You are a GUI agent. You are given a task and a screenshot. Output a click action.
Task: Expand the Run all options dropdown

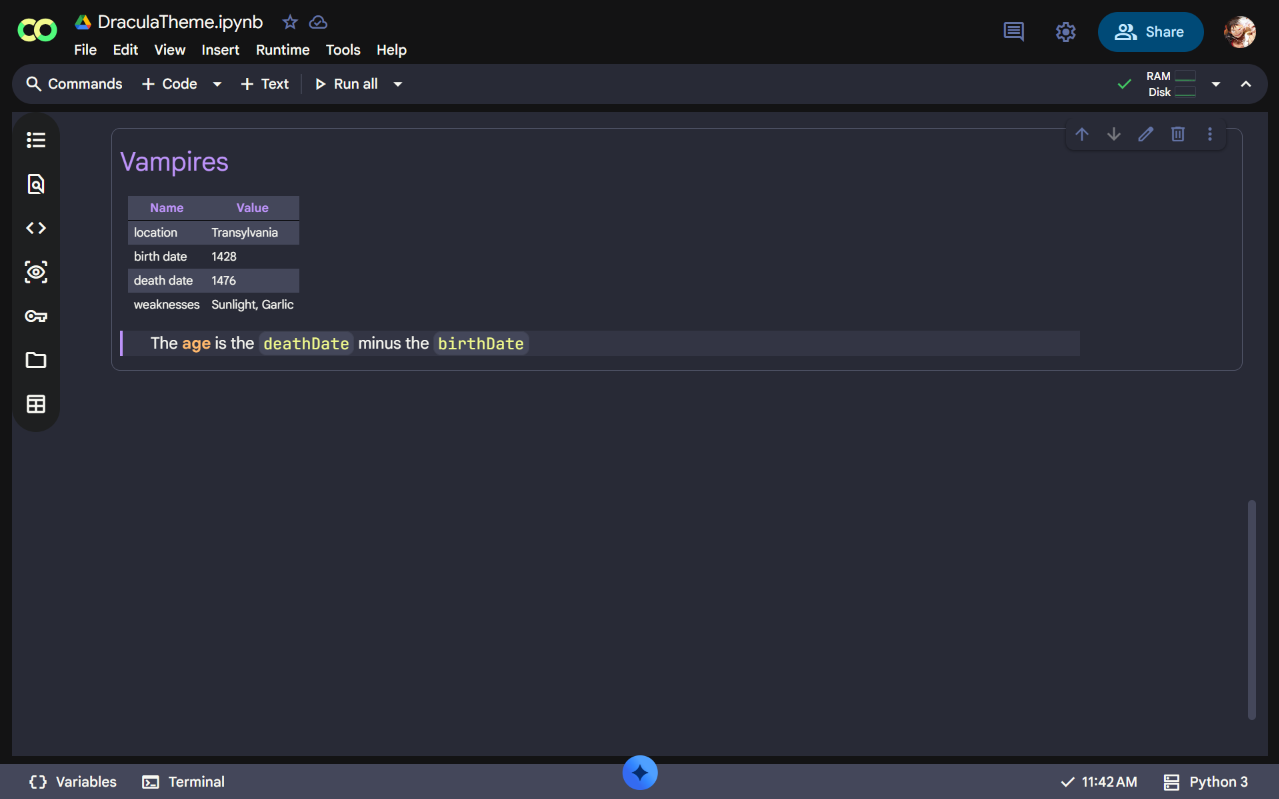click(x=397, y=84)
